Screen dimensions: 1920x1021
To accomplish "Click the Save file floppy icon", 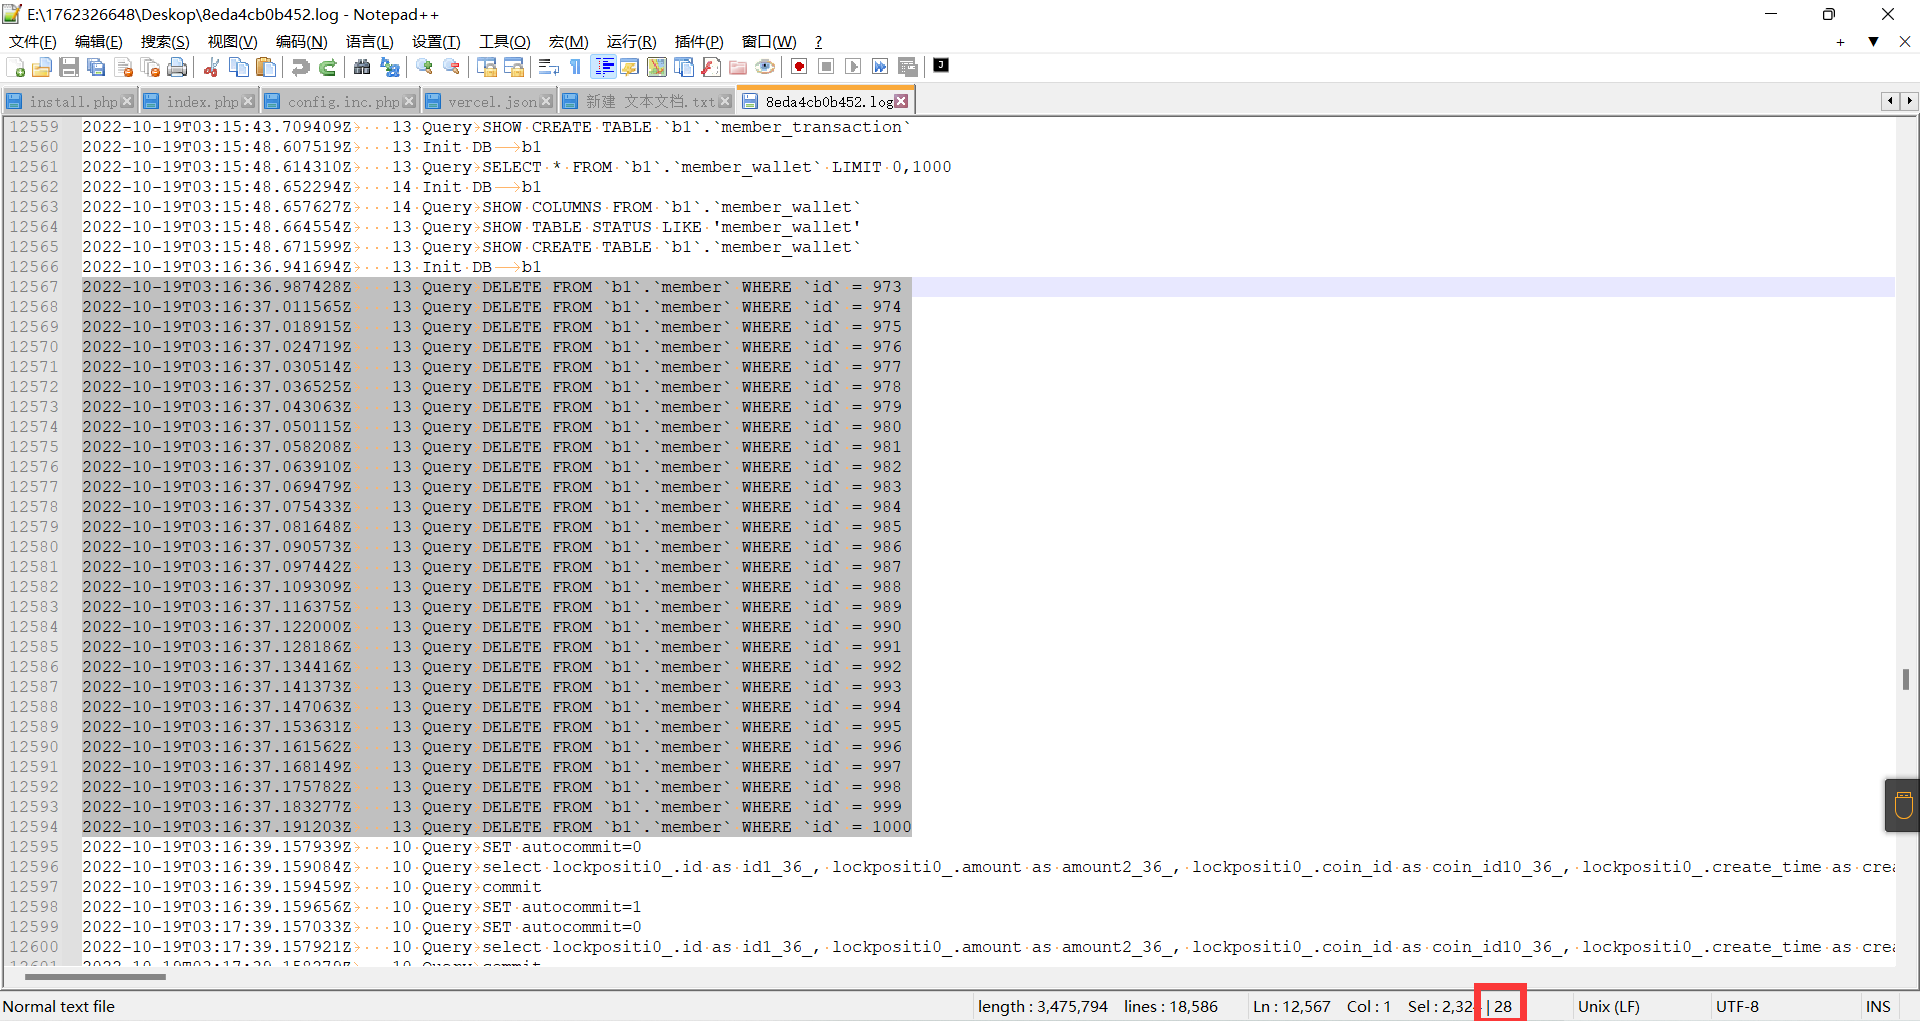I will click(x=69, y=67).
